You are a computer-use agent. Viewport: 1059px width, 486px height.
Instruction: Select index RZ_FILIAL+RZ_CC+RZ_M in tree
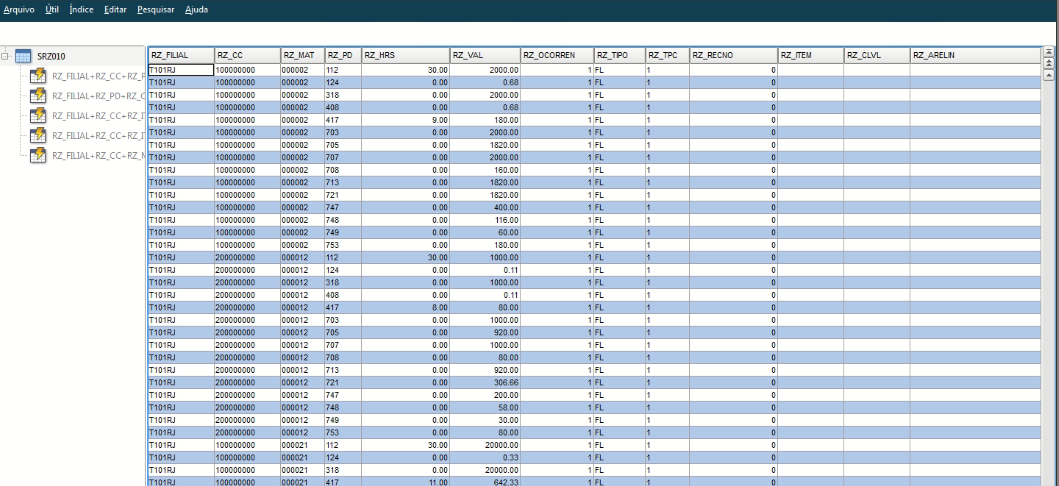pos(99,155)
